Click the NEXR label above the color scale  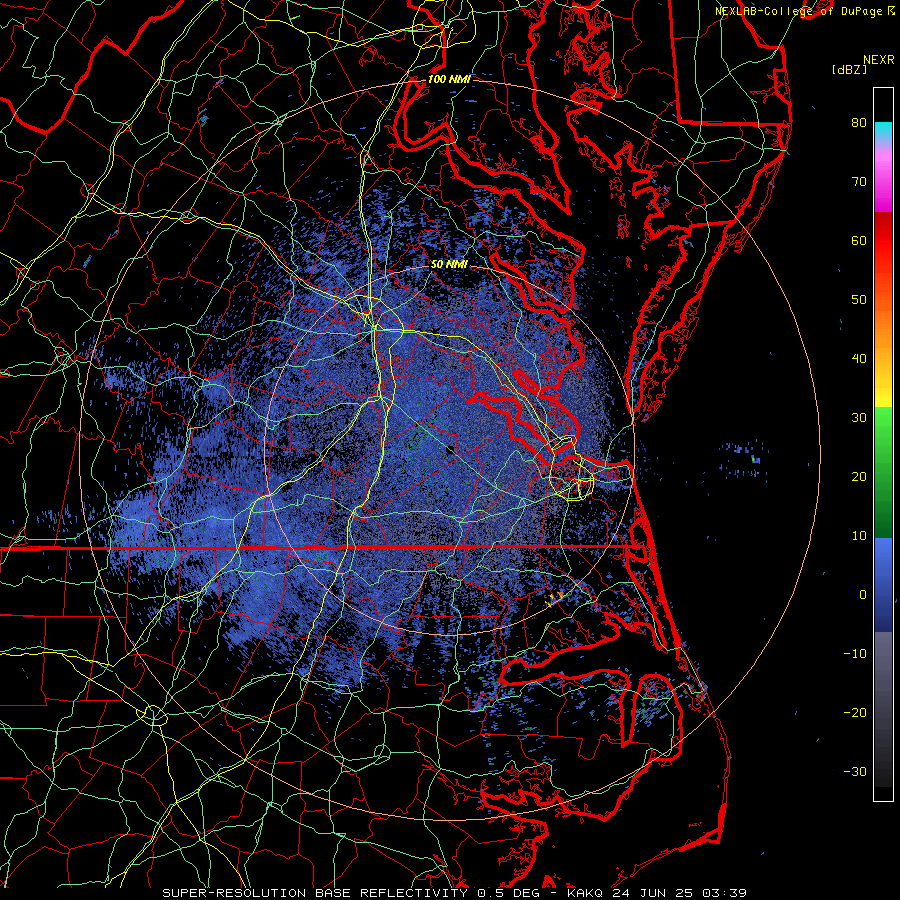click(879, 60)
